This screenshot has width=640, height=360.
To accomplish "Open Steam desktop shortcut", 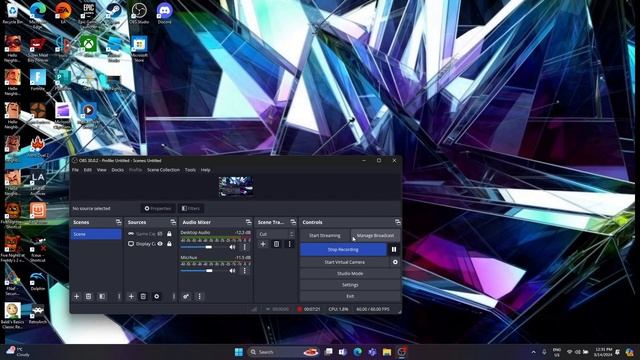I will tap(114, 13).
